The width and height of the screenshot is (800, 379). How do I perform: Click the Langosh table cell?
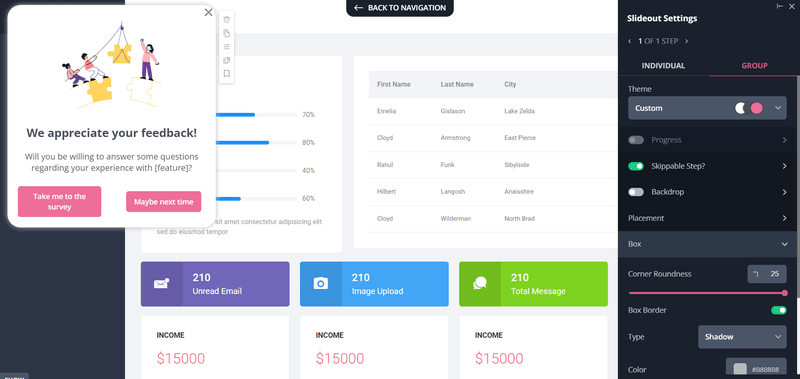(x=453, y=192)
